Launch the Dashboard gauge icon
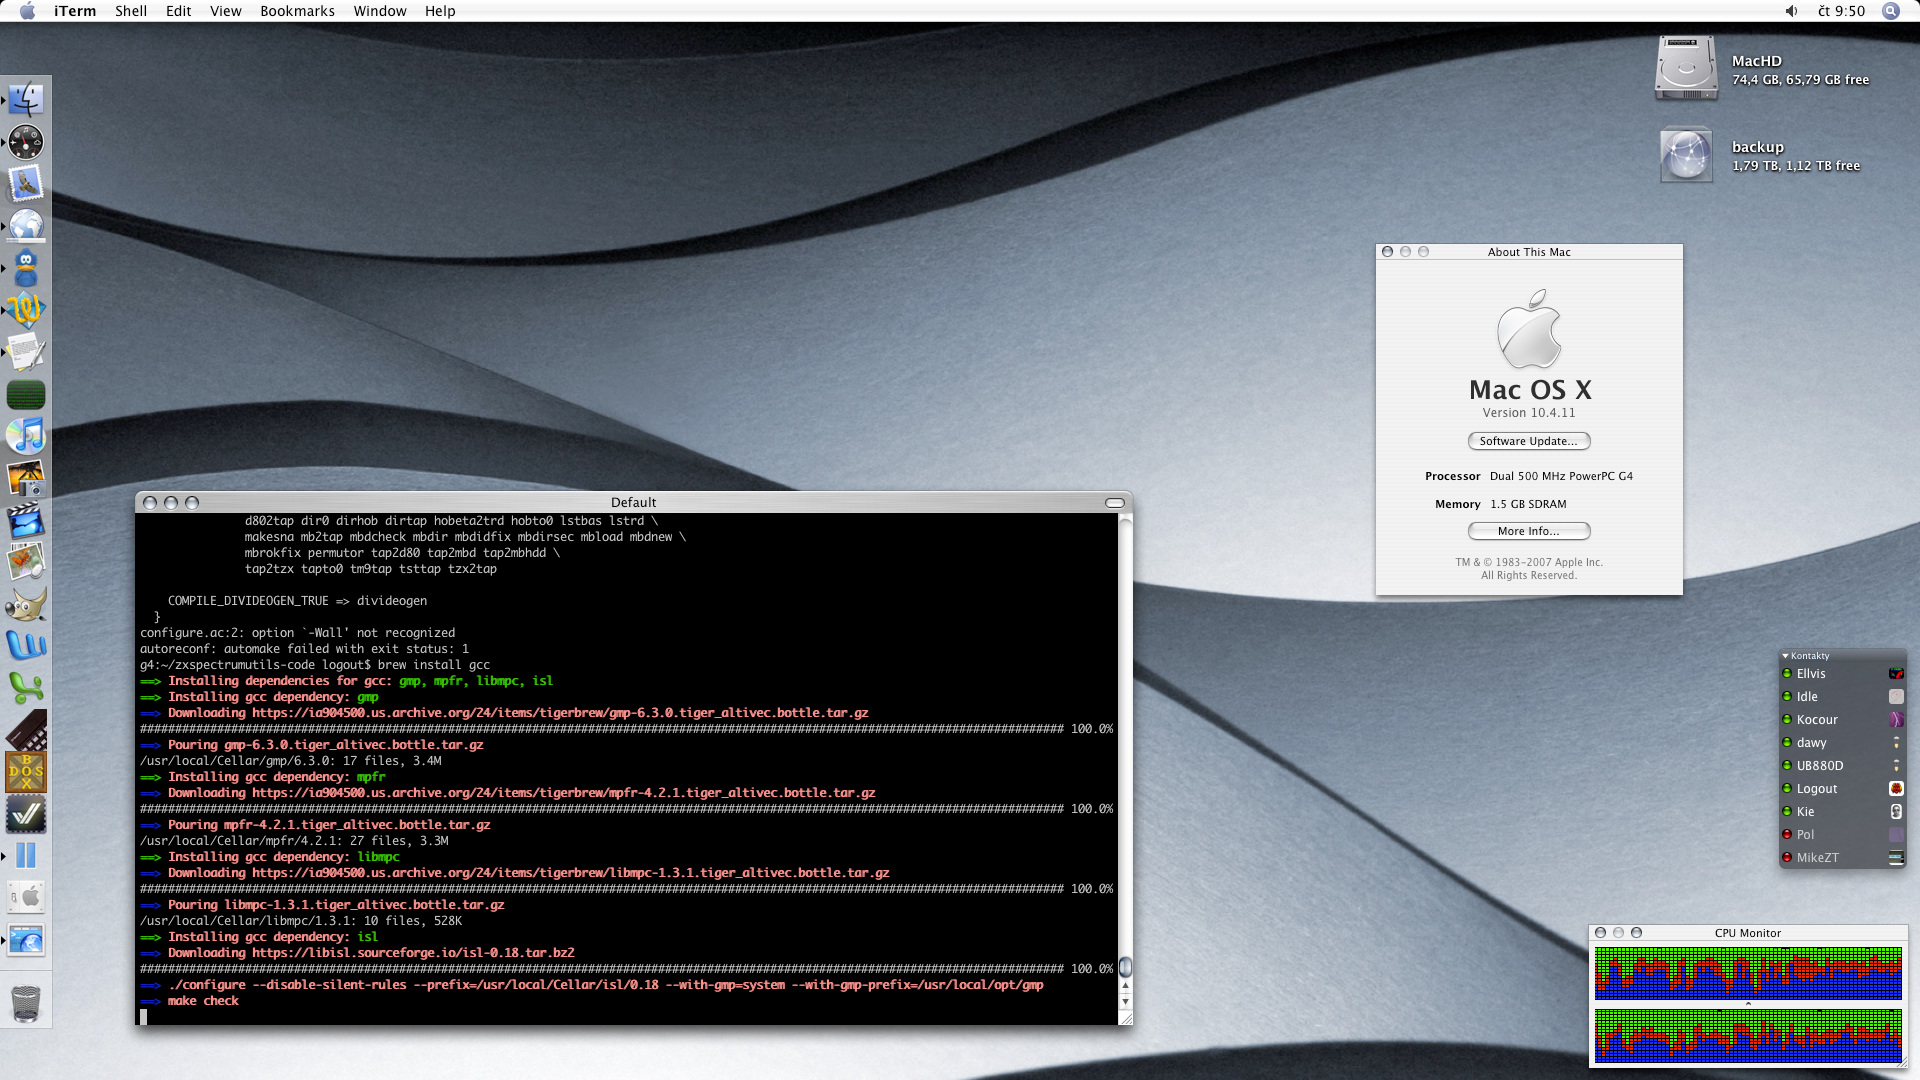1920x1080 pixels. (x=26, y=142)
